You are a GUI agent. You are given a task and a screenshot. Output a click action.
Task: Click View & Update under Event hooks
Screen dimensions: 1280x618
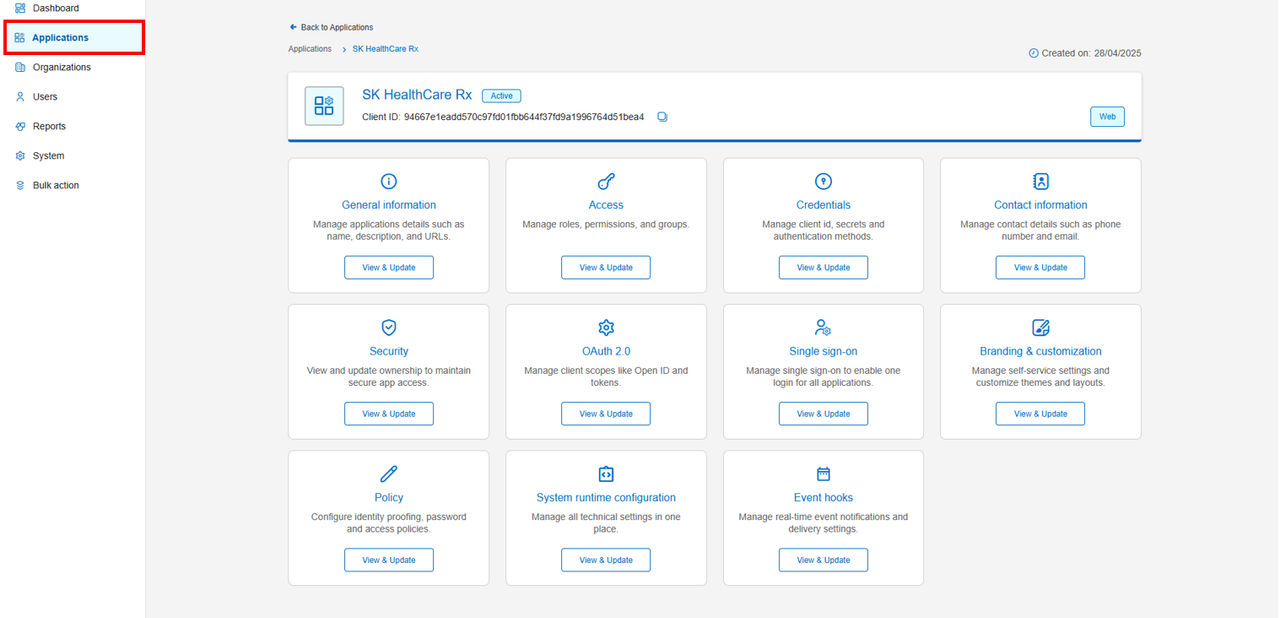click(823, 560)
